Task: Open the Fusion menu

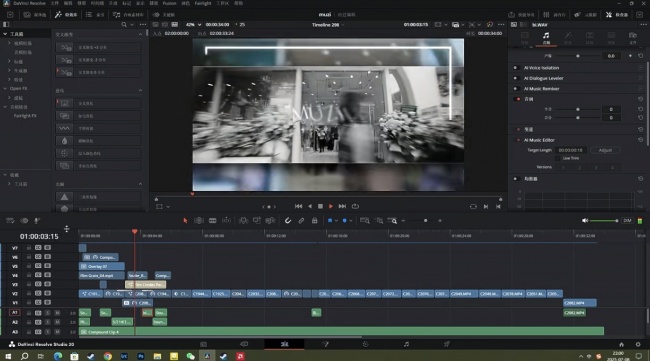Action: point(169,3)
